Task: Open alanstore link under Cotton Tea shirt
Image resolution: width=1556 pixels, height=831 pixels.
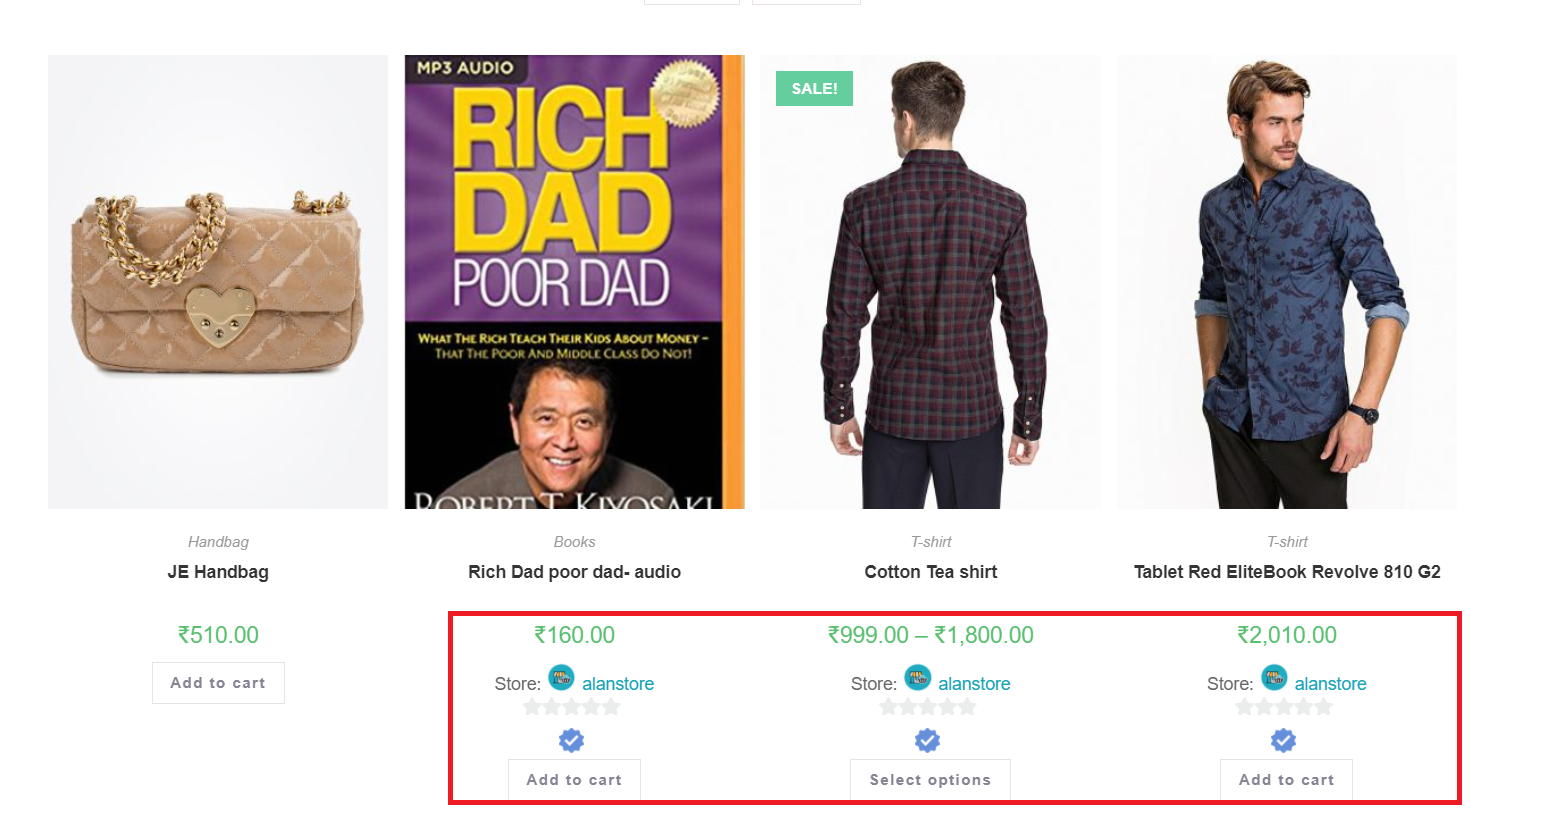Action: pos(974,684)
